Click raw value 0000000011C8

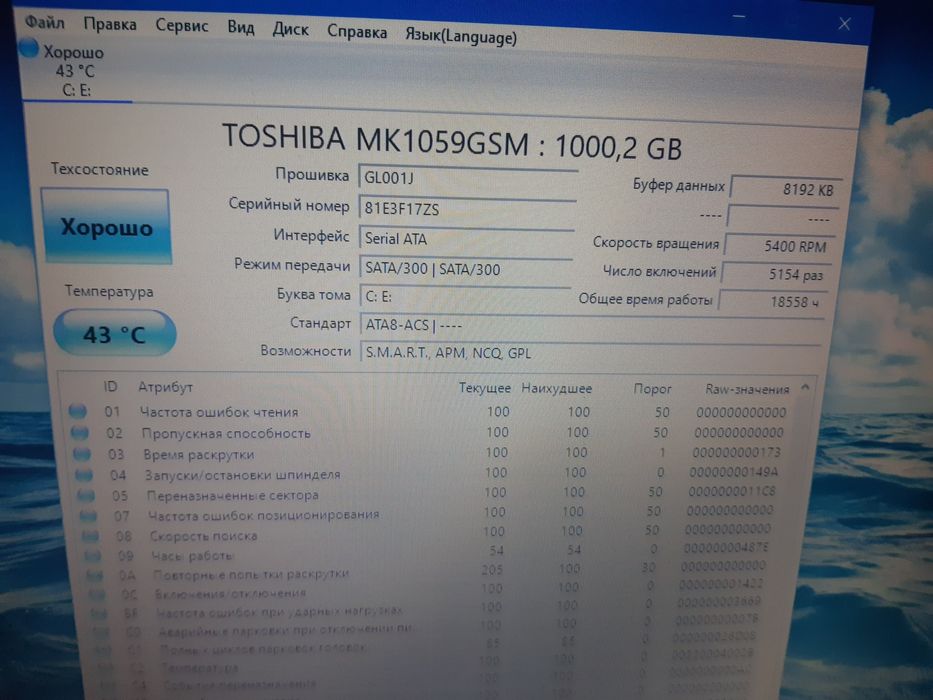(x=732, y=492)
